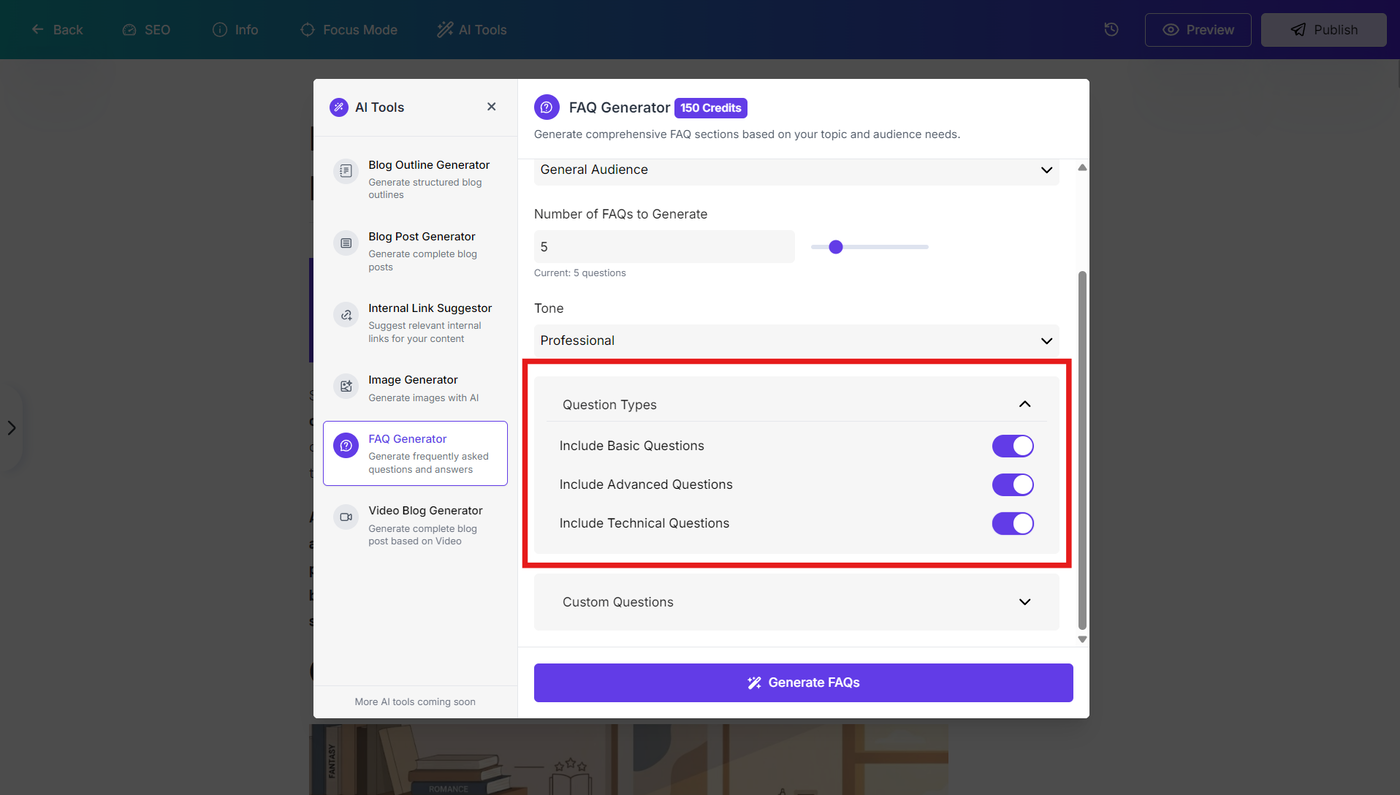Toggle Include Technical Questions off
Screen dimensions: 1400x795
point(1013,523)
